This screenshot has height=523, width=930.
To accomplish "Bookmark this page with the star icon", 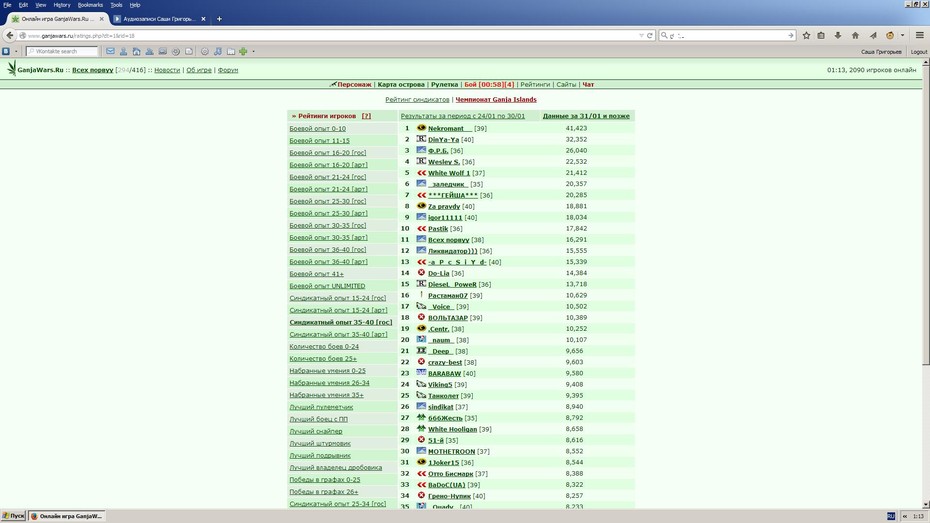I will click(x=806, y=36).
